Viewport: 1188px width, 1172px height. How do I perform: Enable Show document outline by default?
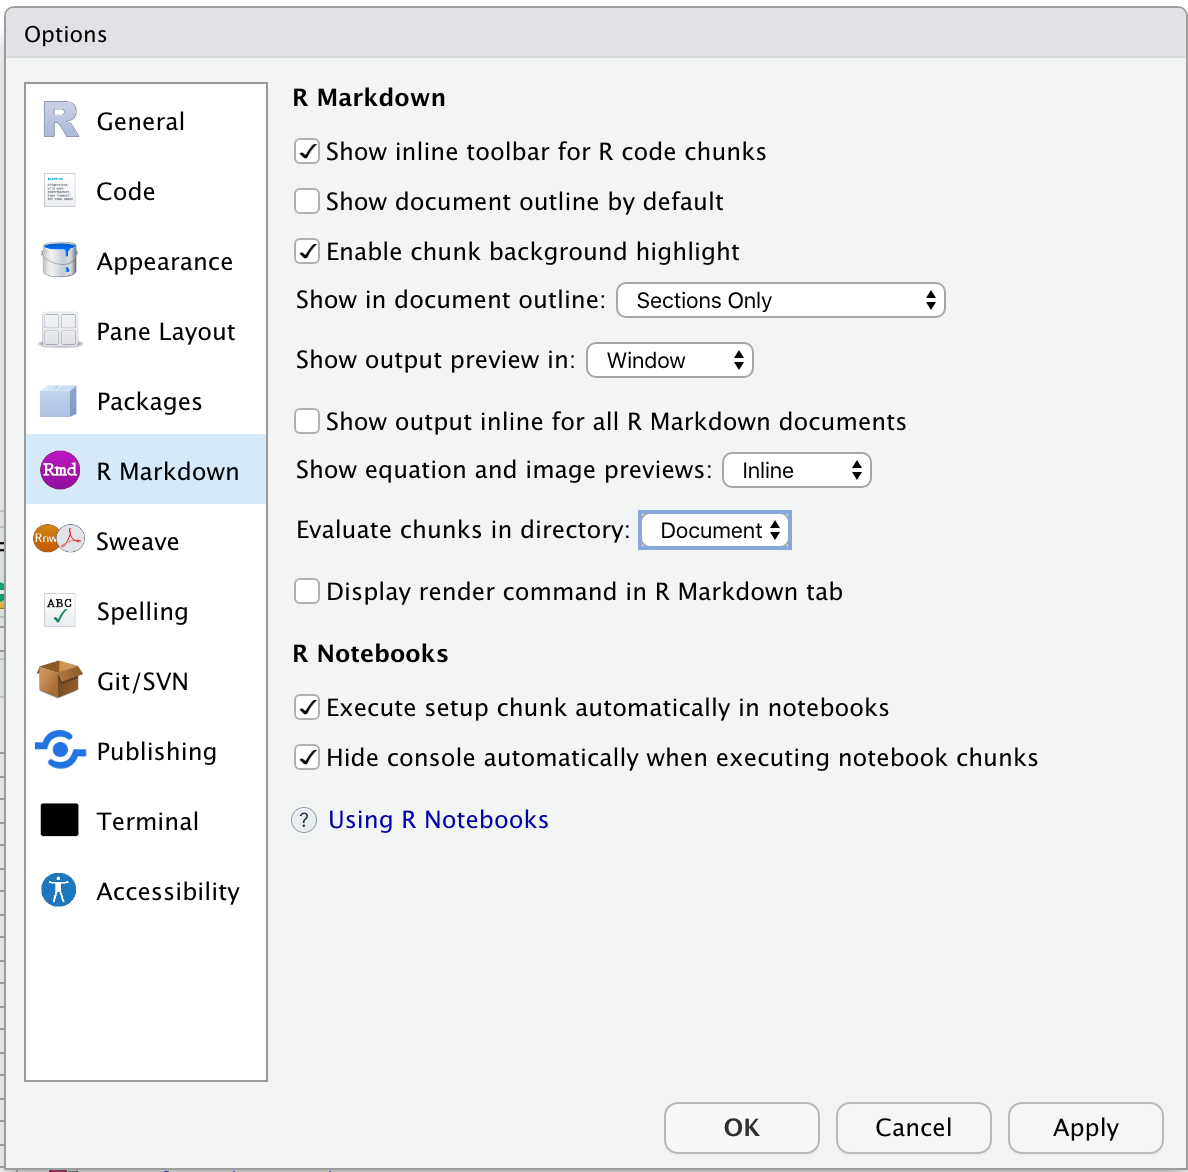click(307, 202)
